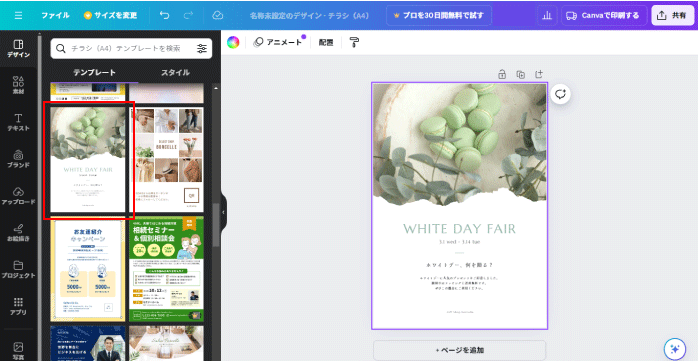Click the duplicate page icon above canvas
This screenshot has height=361, width=698.
click(520, 74)
